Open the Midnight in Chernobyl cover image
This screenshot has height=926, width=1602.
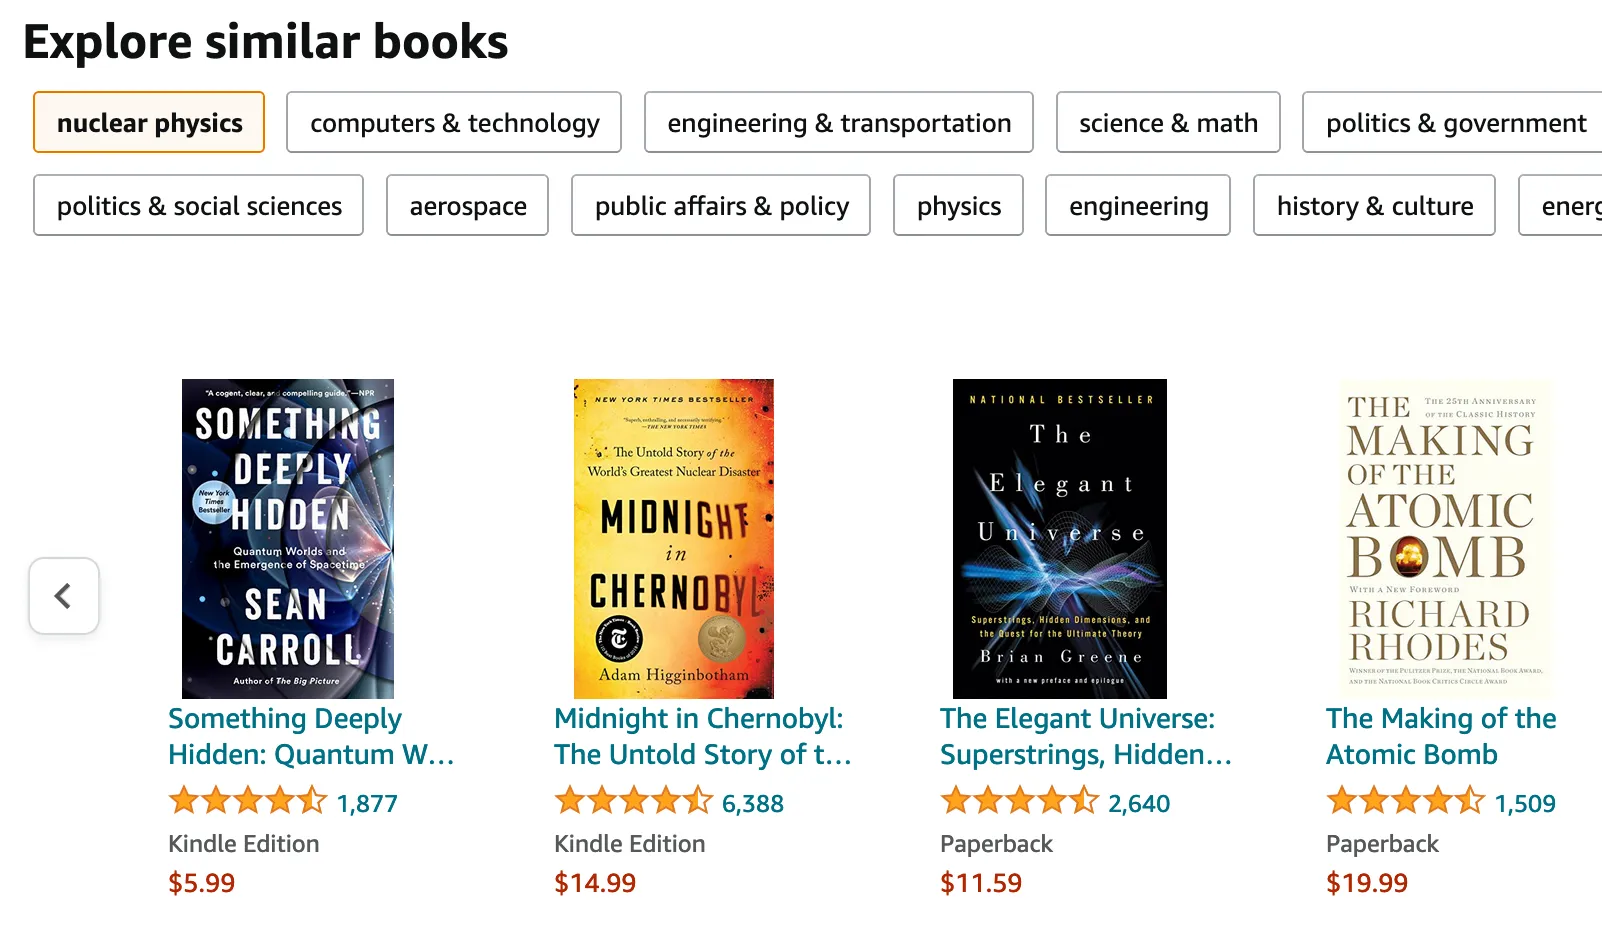pyautogui.click(x=673, y=538)
